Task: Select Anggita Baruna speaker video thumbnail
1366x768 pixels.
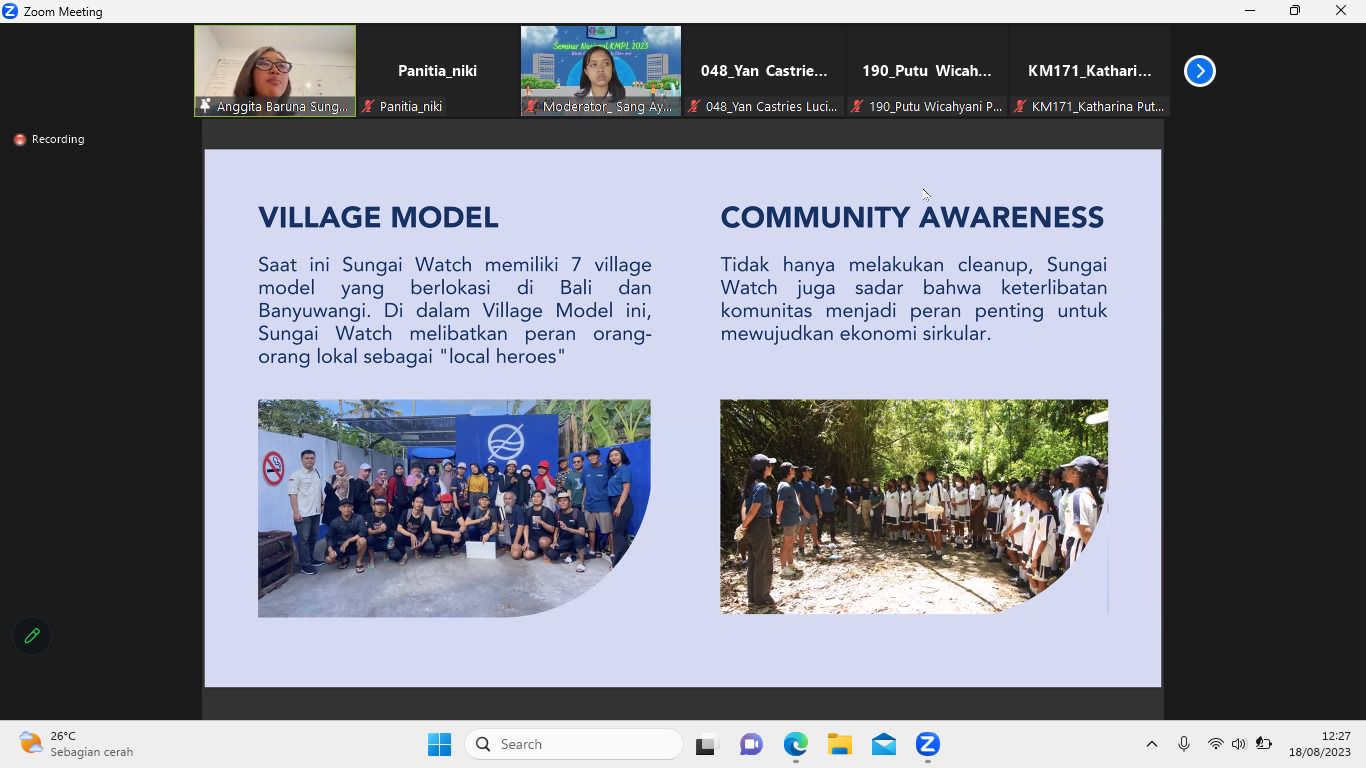Action: pos(275,71)
